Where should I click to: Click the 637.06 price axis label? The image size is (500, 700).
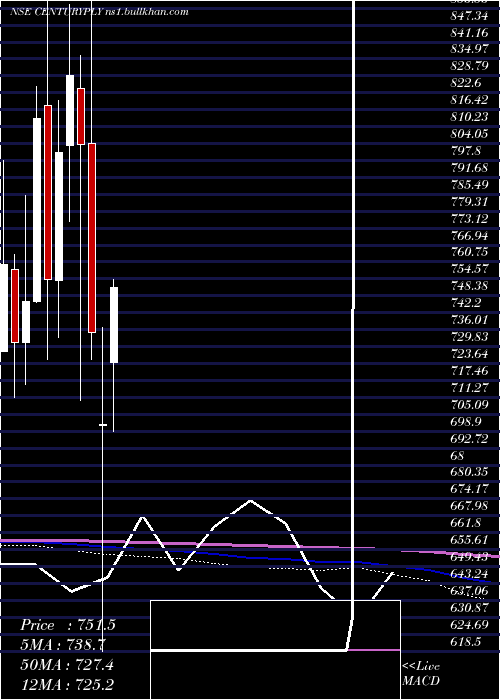point(469,591)
